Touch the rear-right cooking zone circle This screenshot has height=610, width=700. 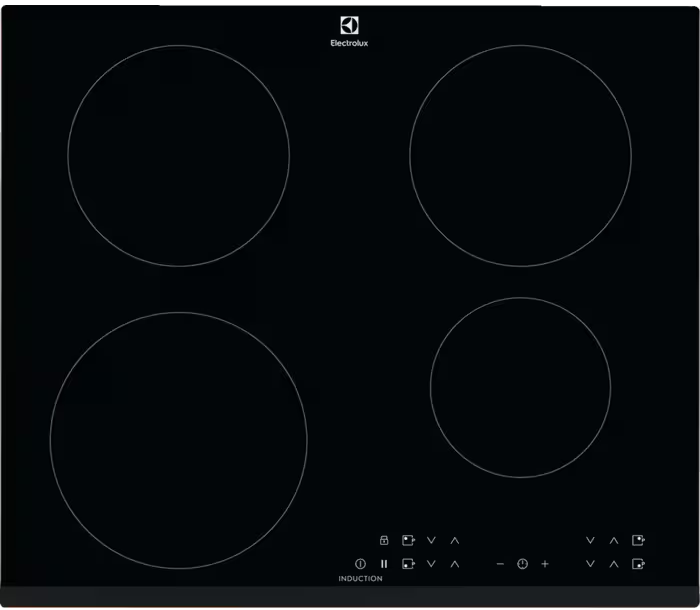pos(521,156)
